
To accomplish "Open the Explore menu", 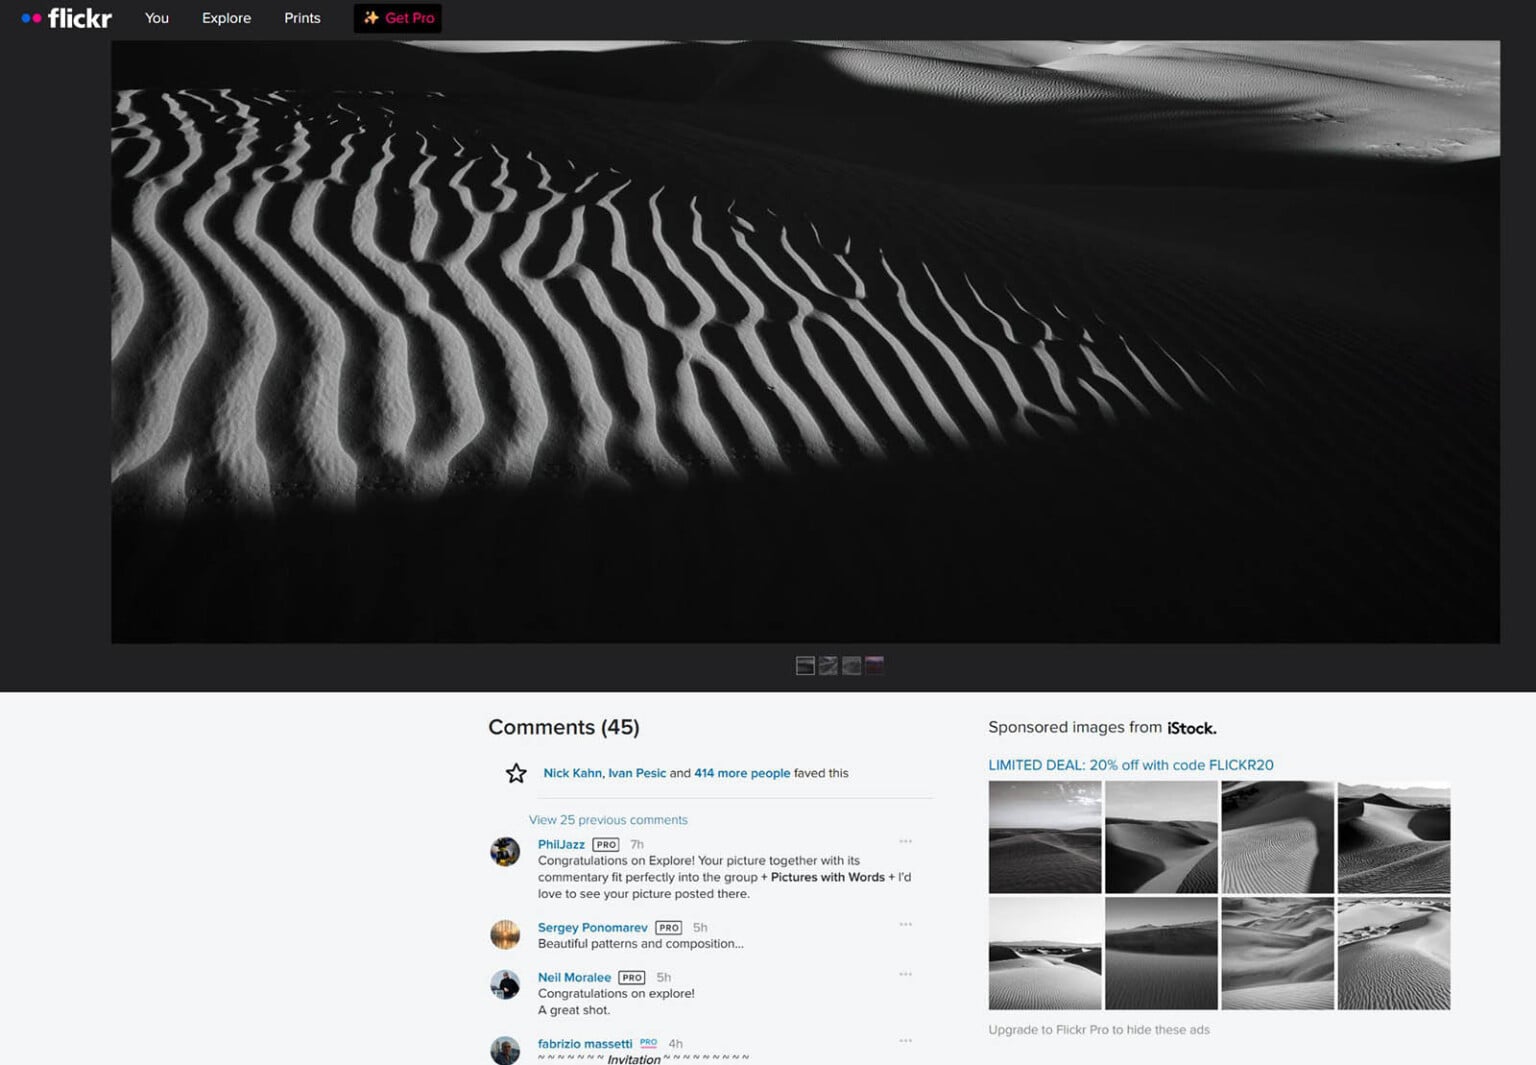I will 226,18.
